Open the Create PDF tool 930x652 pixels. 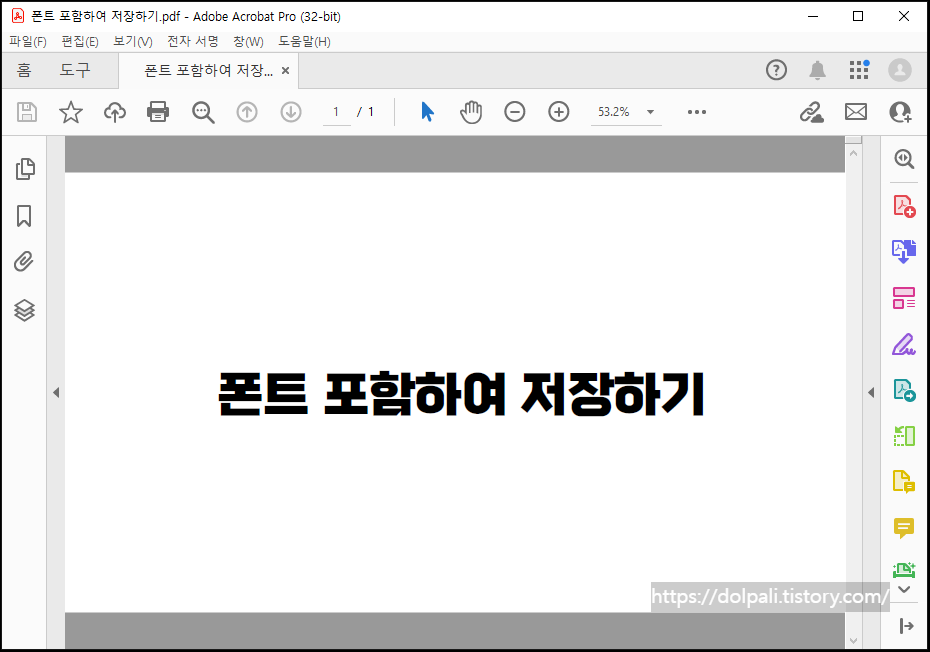coord(903,204)
